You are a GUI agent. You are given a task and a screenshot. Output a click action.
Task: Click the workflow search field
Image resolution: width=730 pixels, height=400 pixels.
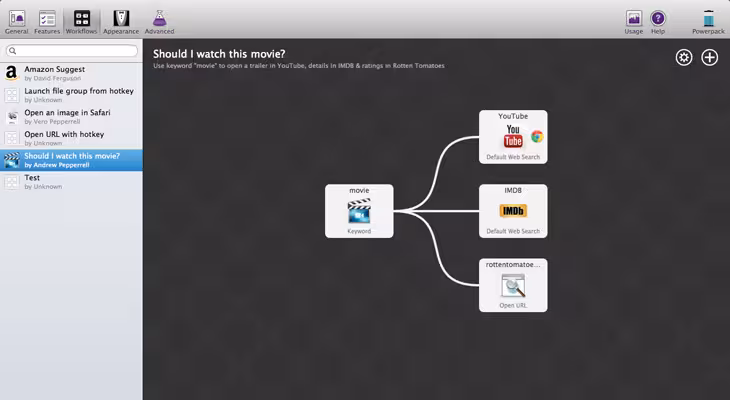72,50
